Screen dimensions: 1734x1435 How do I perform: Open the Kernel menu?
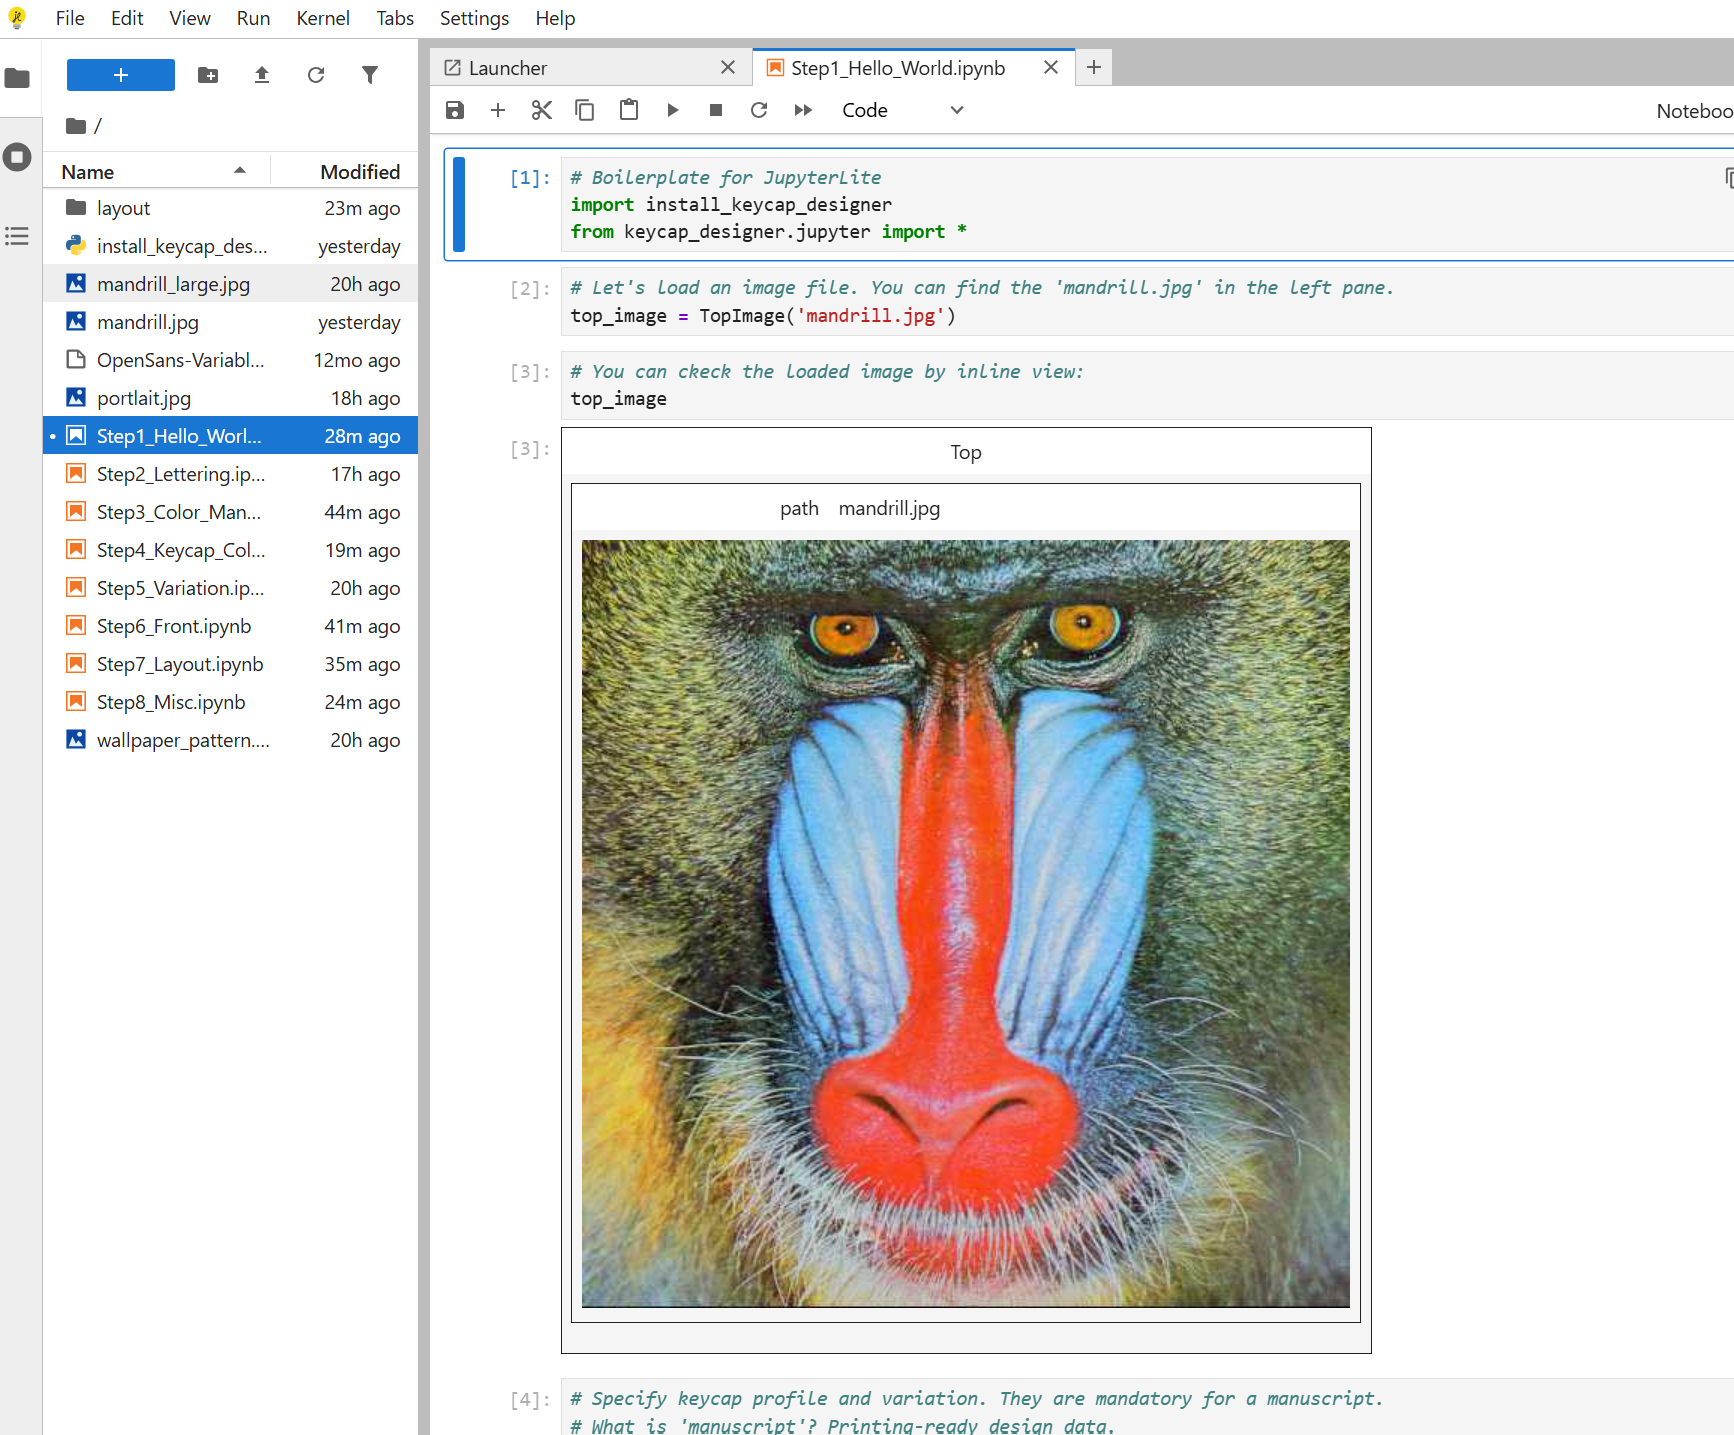[x=323, y=18]
